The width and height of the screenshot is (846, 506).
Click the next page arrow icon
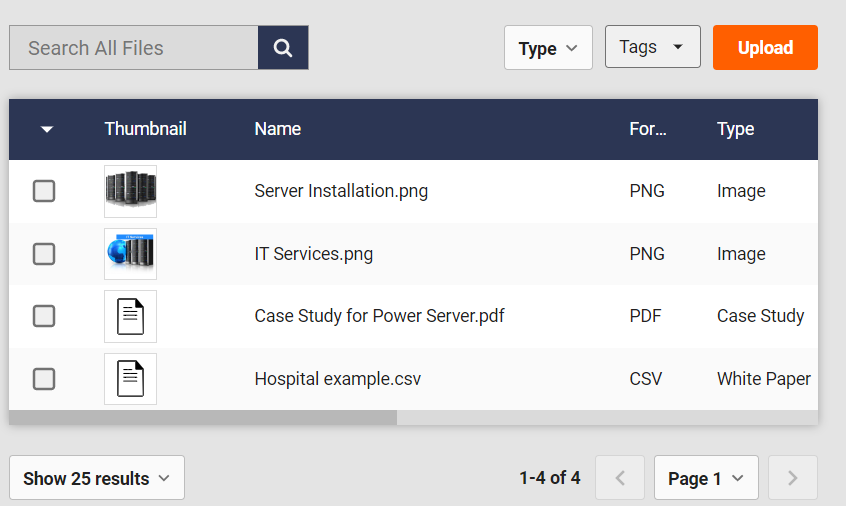(x=793, y=478)
